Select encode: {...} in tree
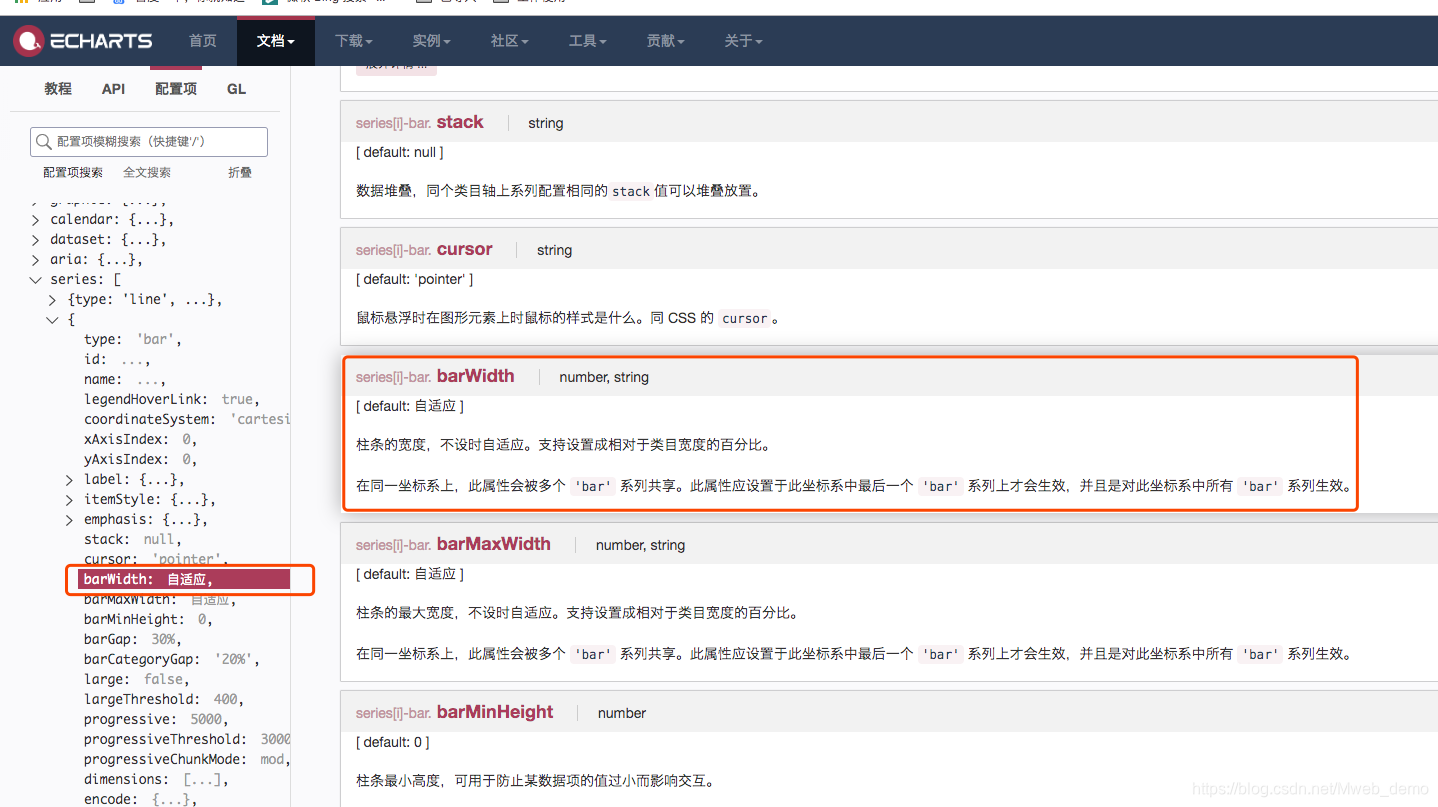The image size is (1438, 807). (141, 799)
